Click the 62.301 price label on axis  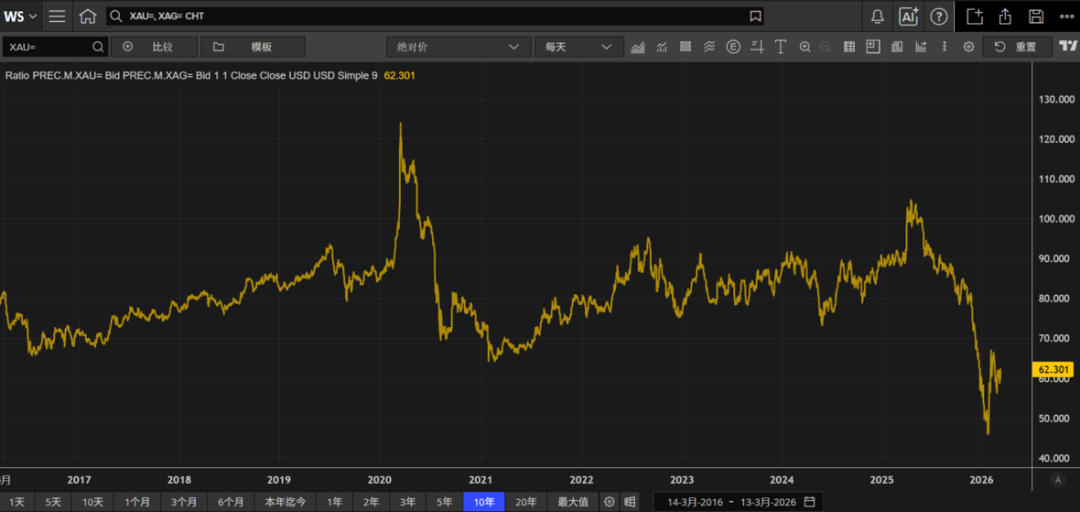coord(1053,370)
